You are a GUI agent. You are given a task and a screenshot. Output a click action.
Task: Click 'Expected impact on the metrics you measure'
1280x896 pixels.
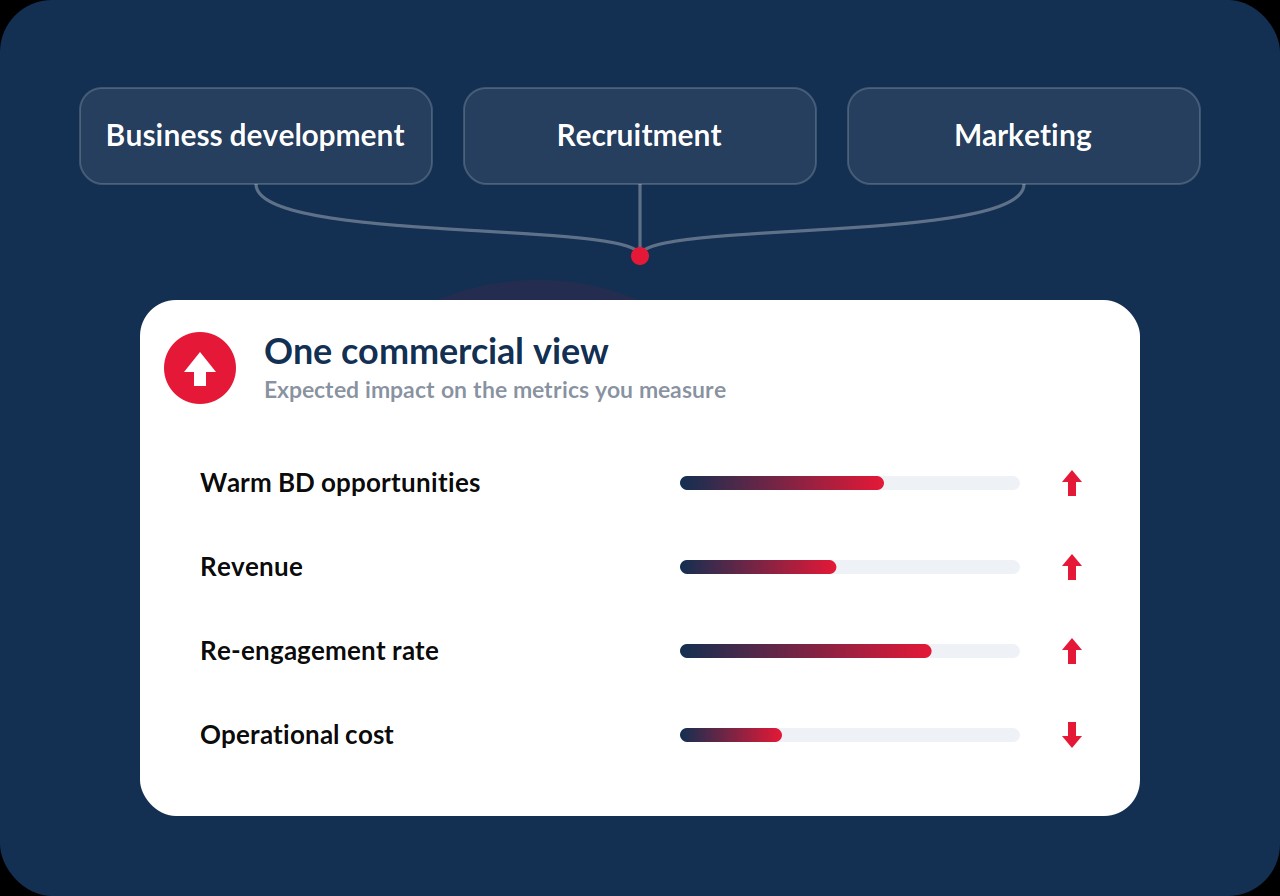495,391
